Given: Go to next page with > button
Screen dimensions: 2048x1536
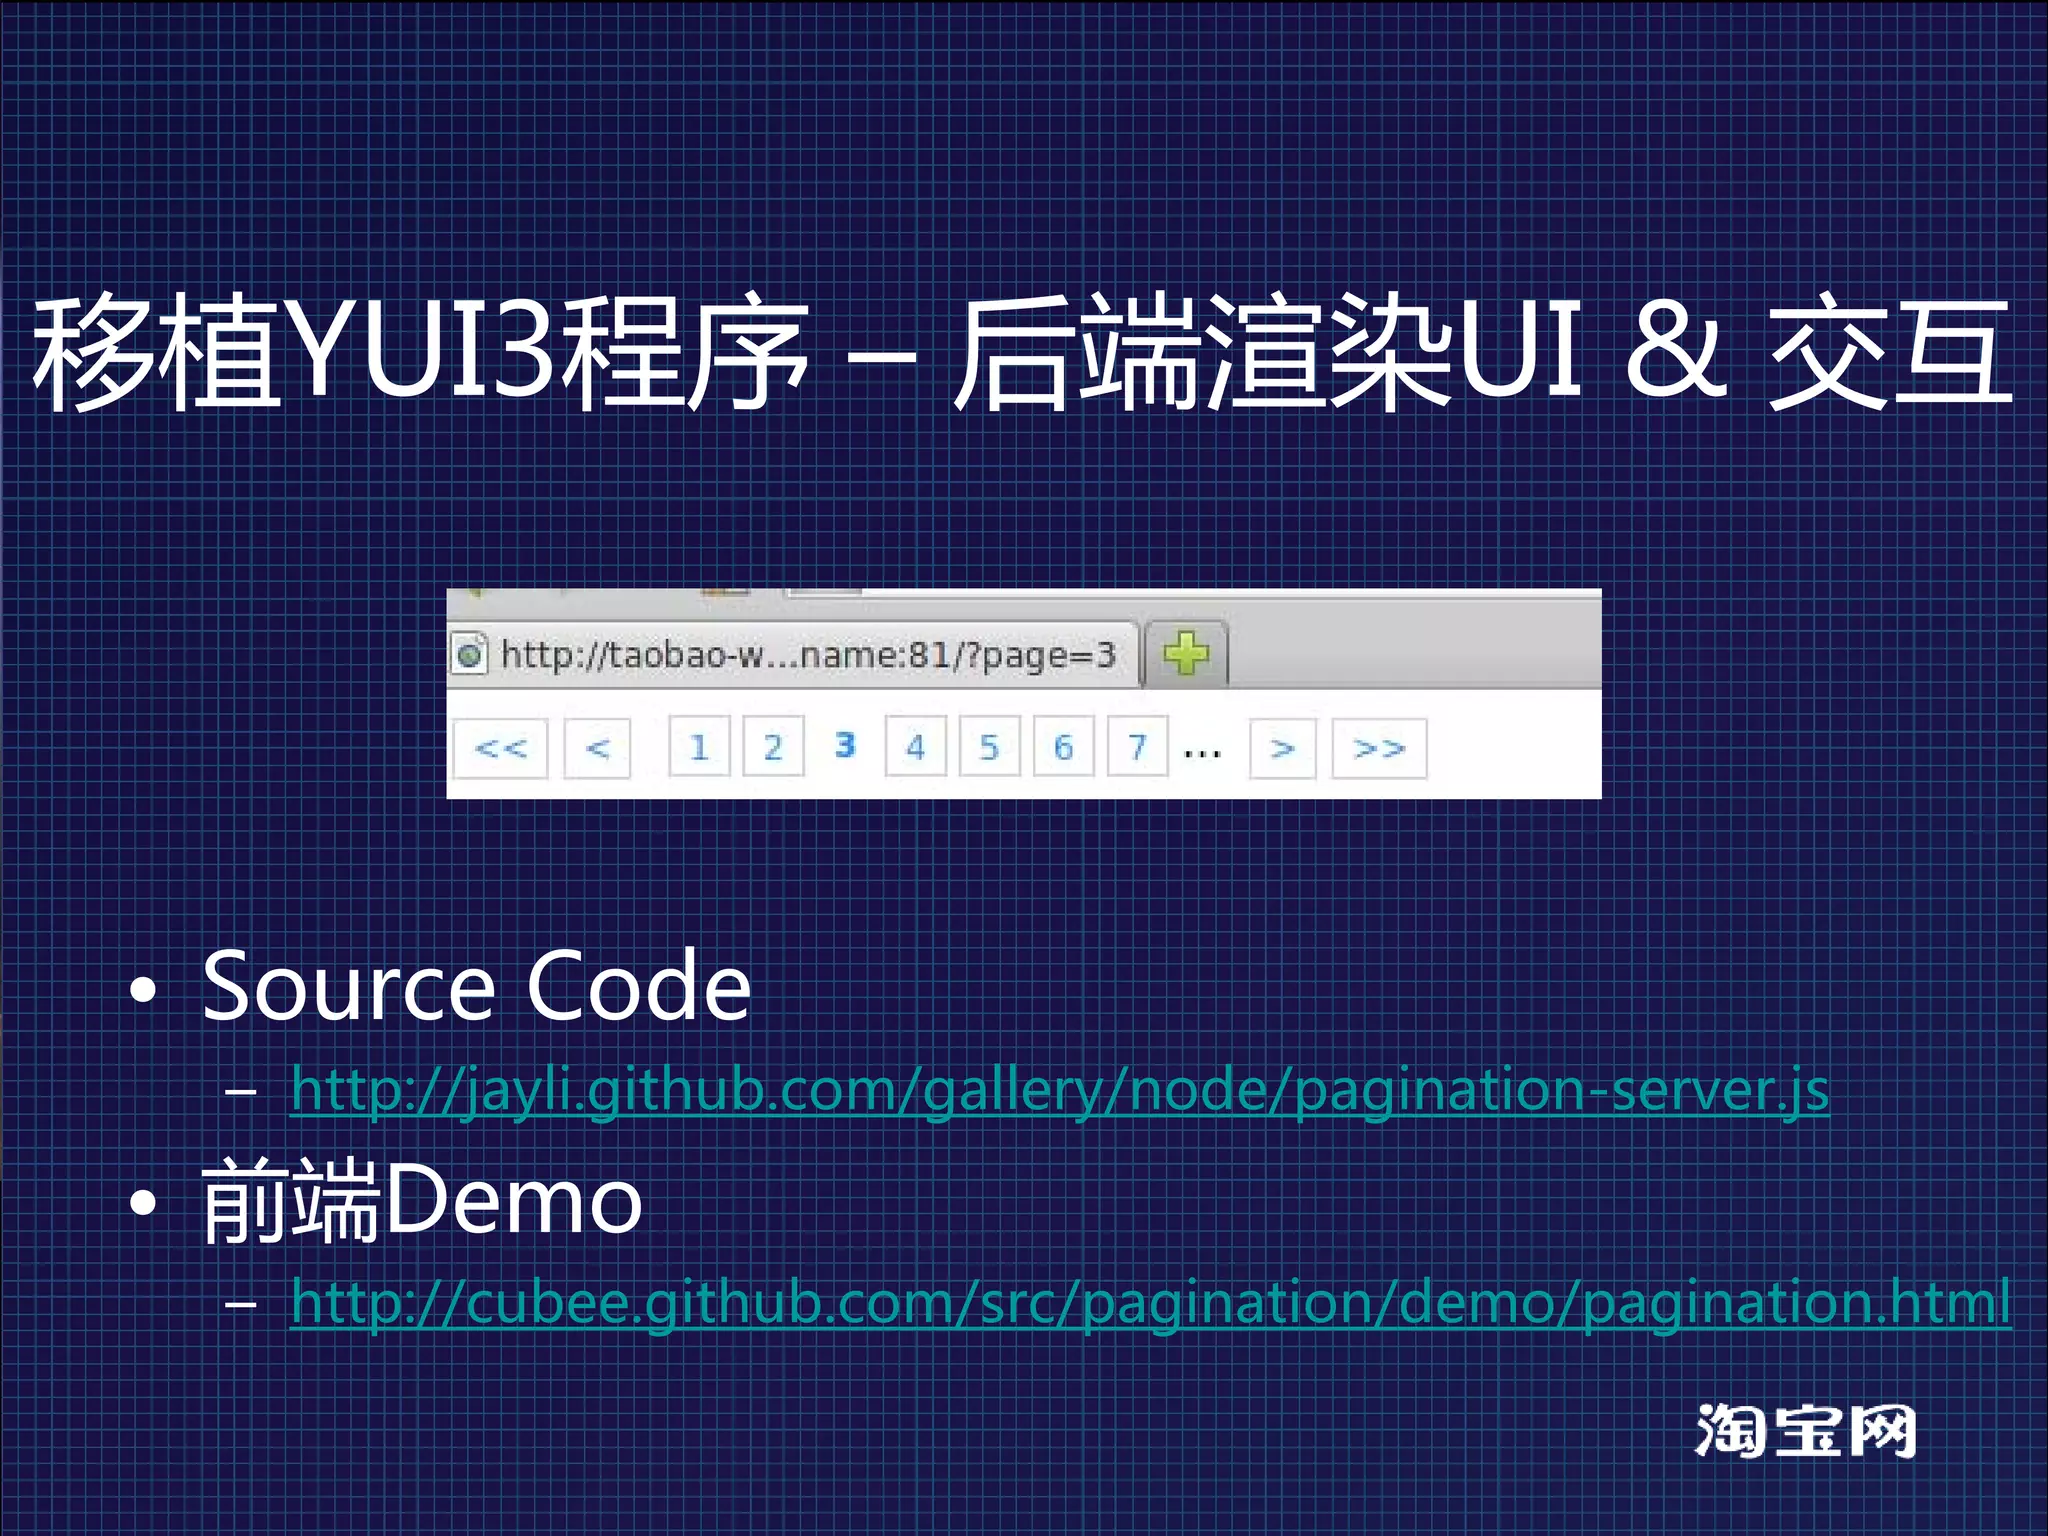Looking at the screenshot, I should tap(1283, 748).
